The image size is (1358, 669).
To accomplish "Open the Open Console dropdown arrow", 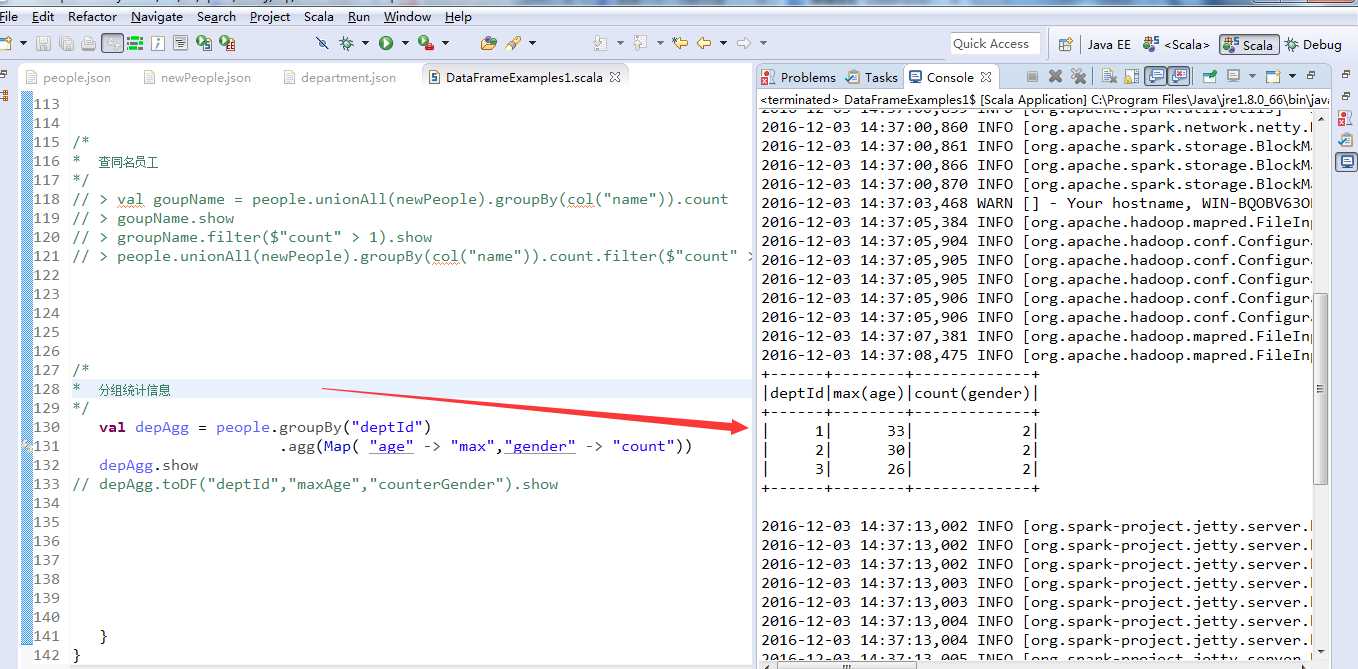I will (1292, 76).
